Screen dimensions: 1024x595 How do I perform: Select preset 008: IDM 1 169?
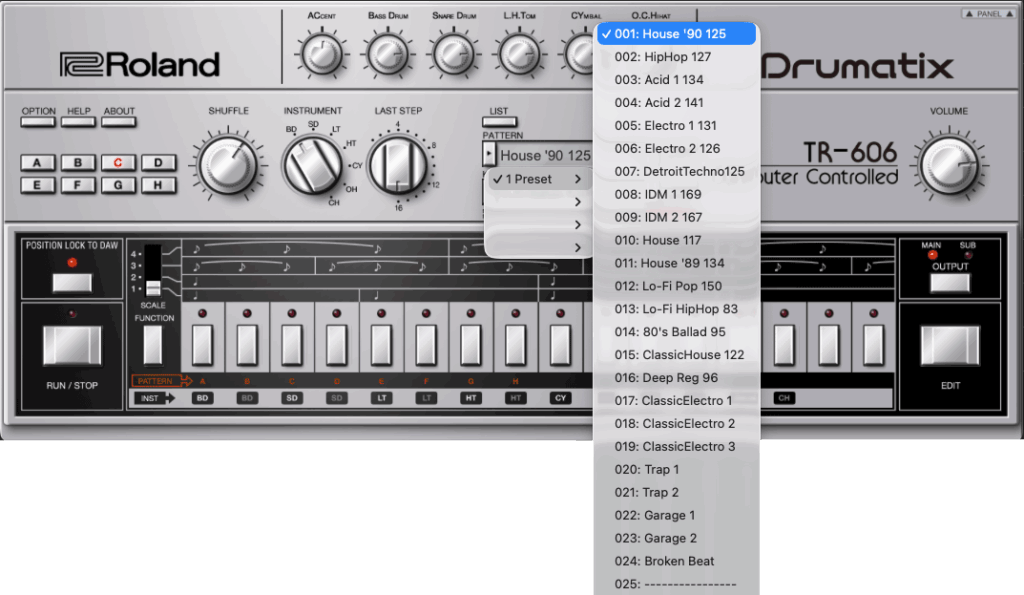[x=677, y=194]
